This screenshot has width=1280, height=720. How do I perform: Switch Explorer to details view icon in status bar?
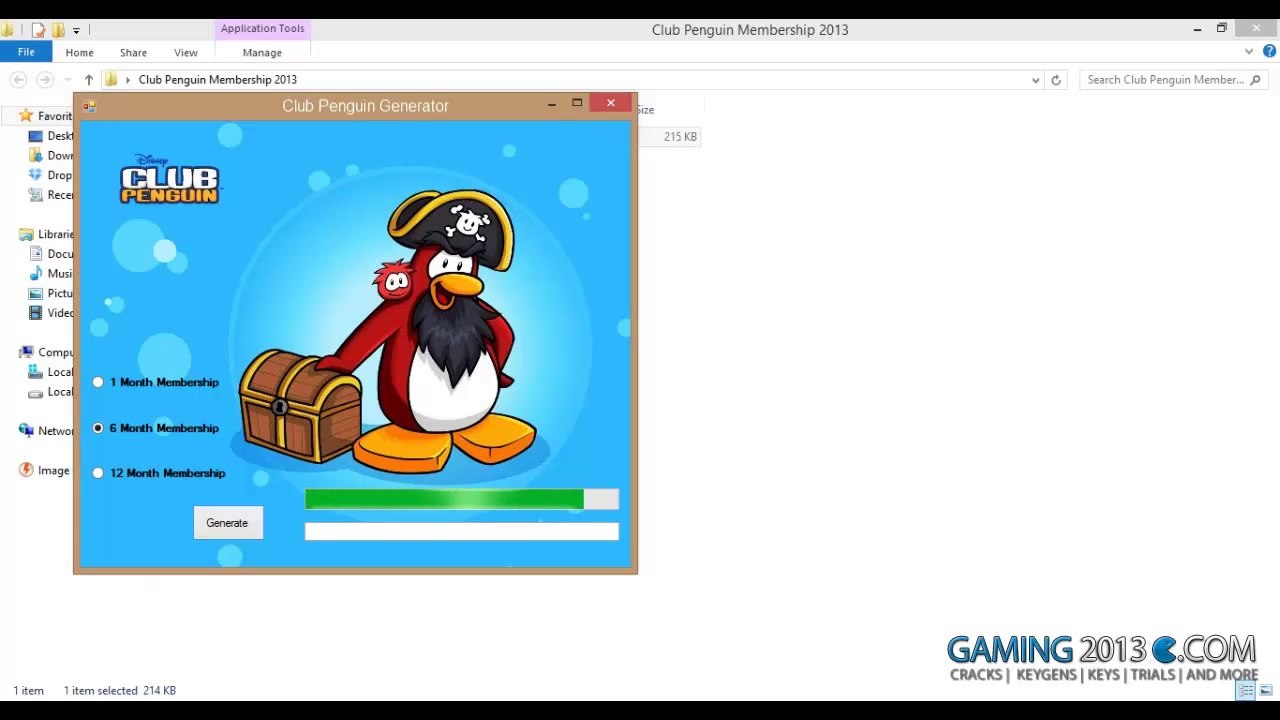pyautogui.click(x=1246, y=690)
